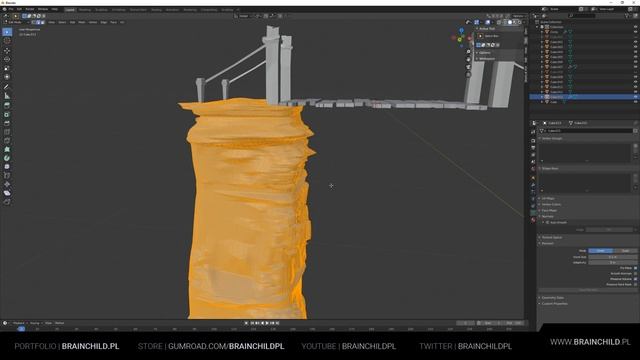Toggle the Smooth Normals checkbox
The height and width of the screenshot is (360, 640).
pos(635,273)
